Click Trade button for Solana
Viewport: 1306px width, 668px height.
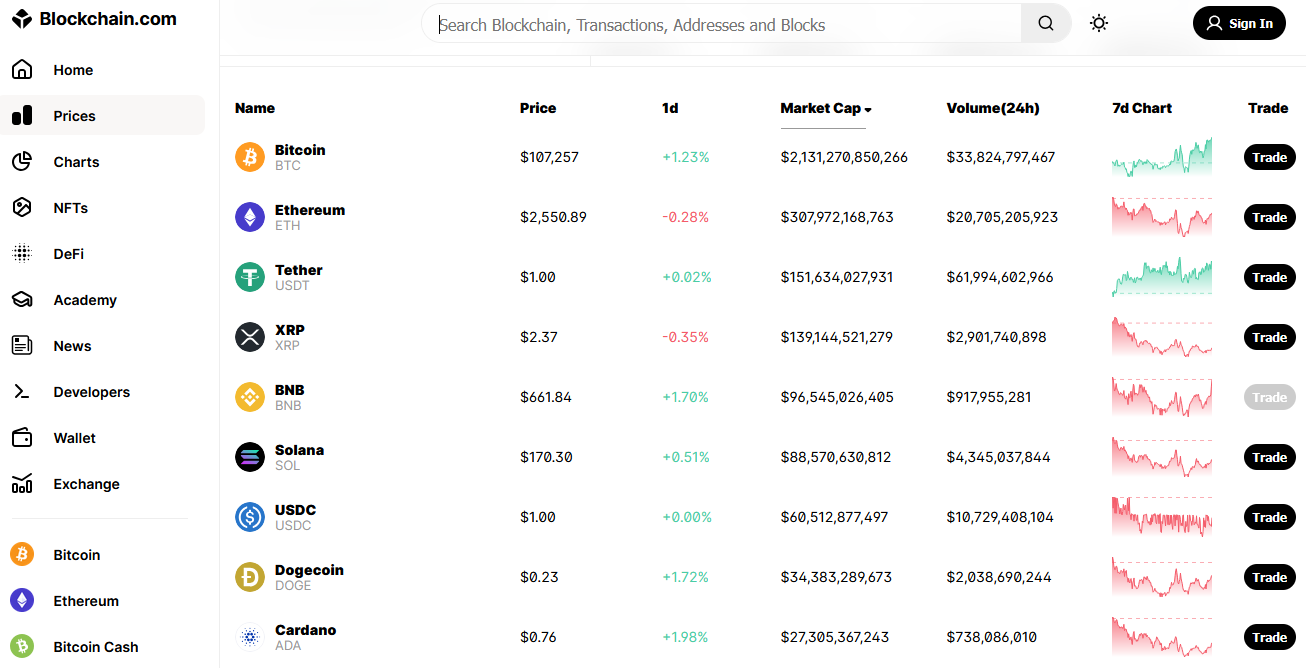(x=1270, y=457)
